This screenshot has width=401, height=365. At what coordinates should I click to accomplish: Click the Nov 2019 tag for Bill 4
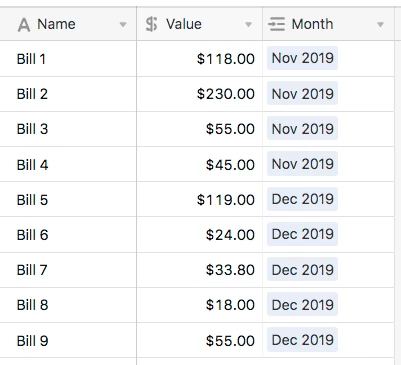click(302, 164)
